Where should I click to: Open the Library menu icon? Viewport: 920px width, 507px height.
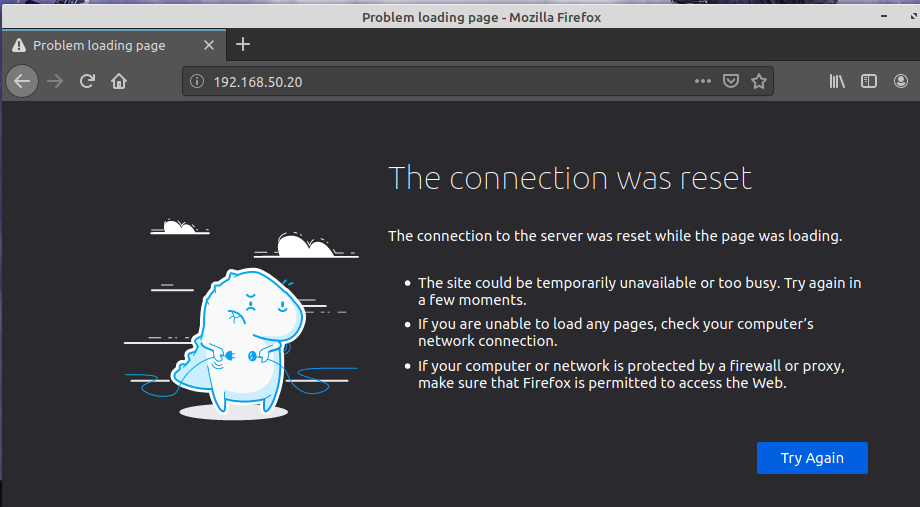pos(837,81)
